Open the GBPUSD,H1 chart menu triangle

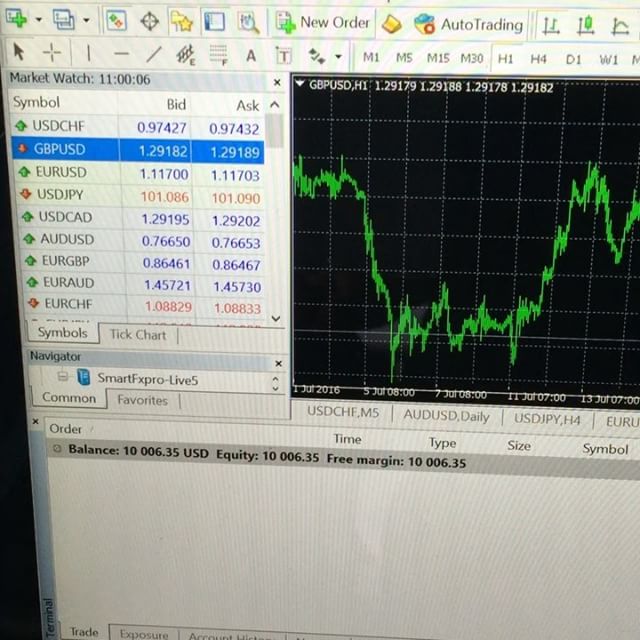(x=300, y=84)
